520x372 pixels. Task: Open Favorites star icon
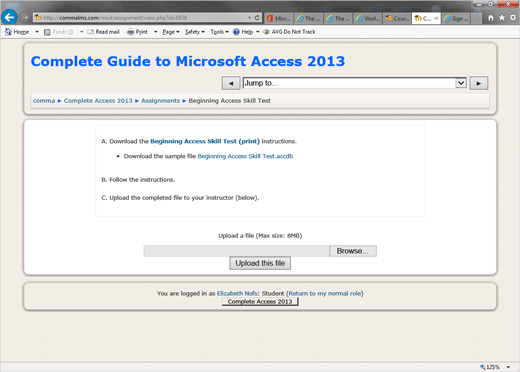pyautogui.click(x=502, y=18)
